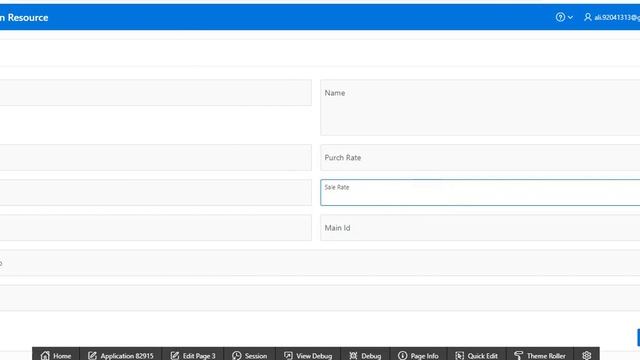This screenshot has width=640, height=360.
Task: Click View Debug in developer toolbar
Action: pyautogui.click(x=308, y=355)
